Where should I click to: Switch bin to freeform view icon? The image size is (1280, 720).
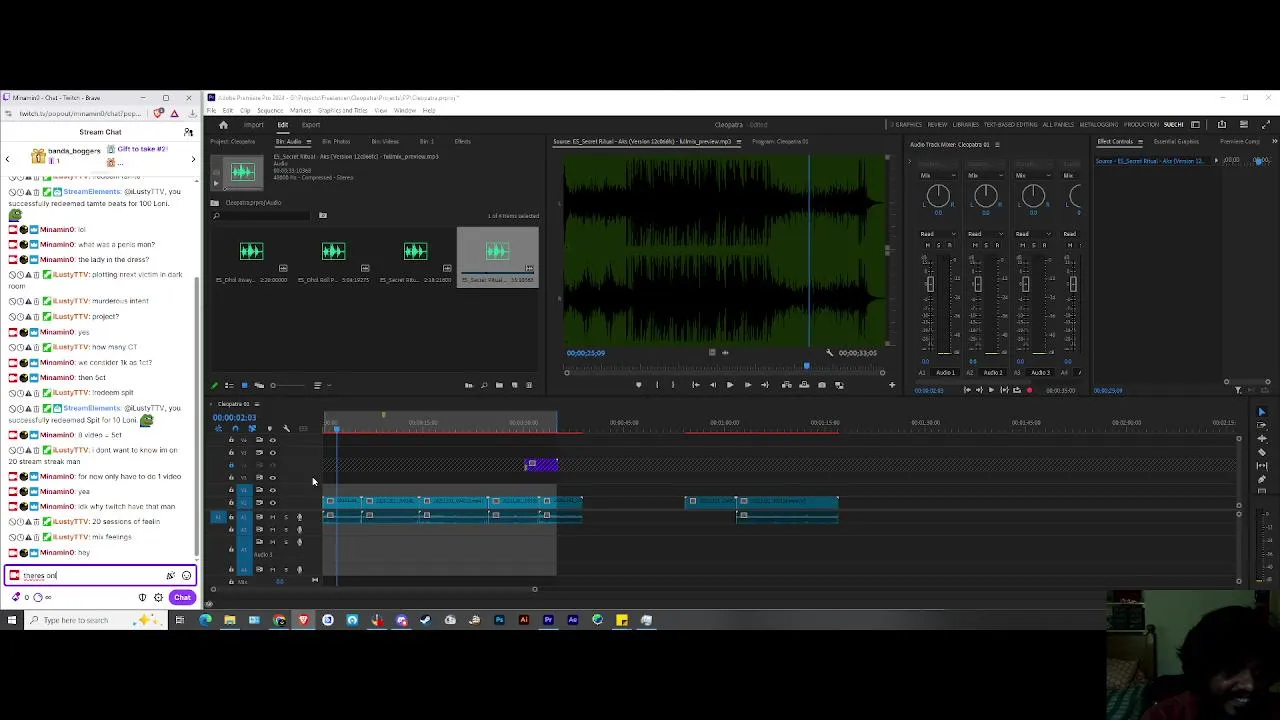pos(259,385)
